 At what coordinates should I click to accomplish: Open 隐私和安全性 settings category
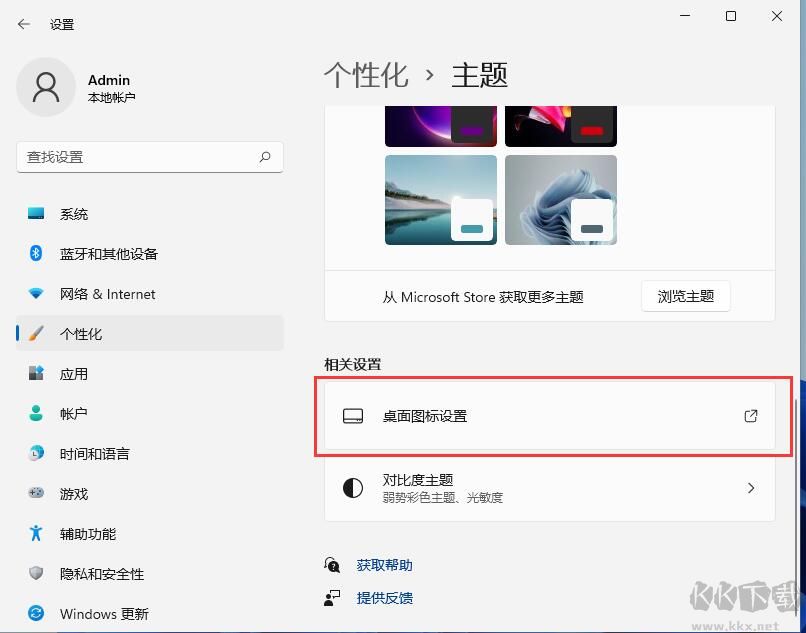point(150,573)
